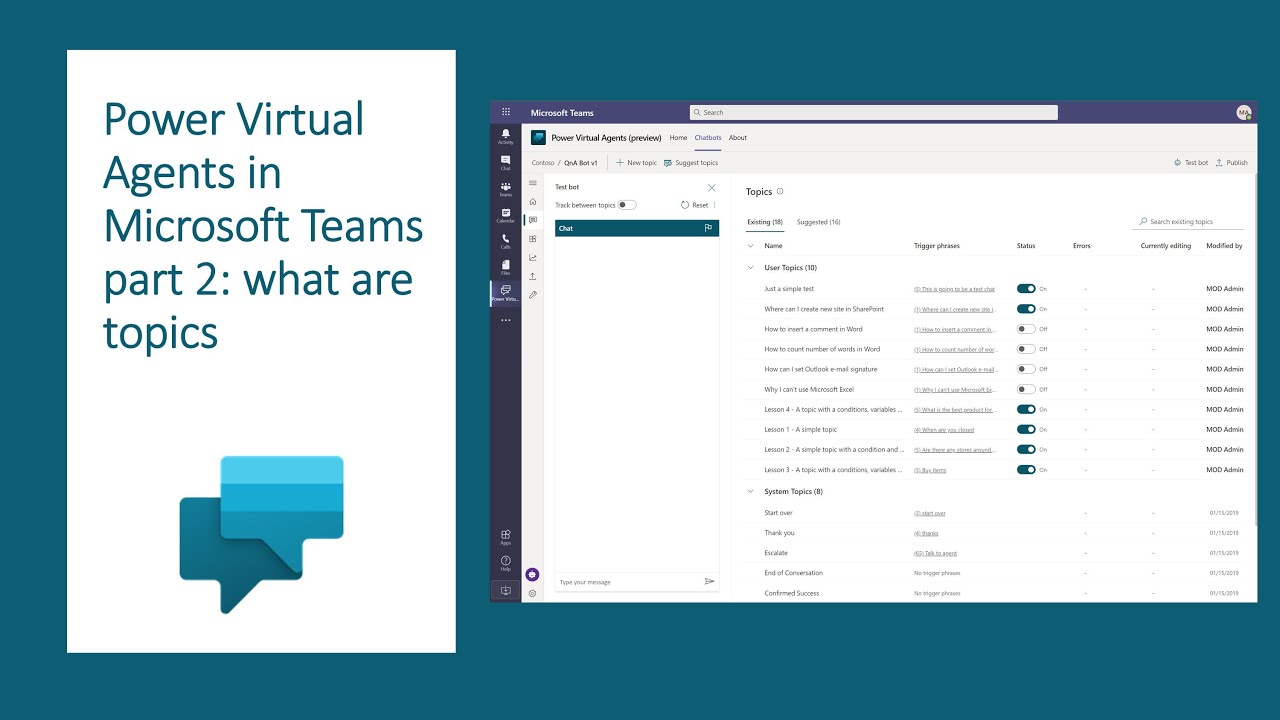
Task: Select the Existing (18) tab
Action: click(x=765, y=222)
